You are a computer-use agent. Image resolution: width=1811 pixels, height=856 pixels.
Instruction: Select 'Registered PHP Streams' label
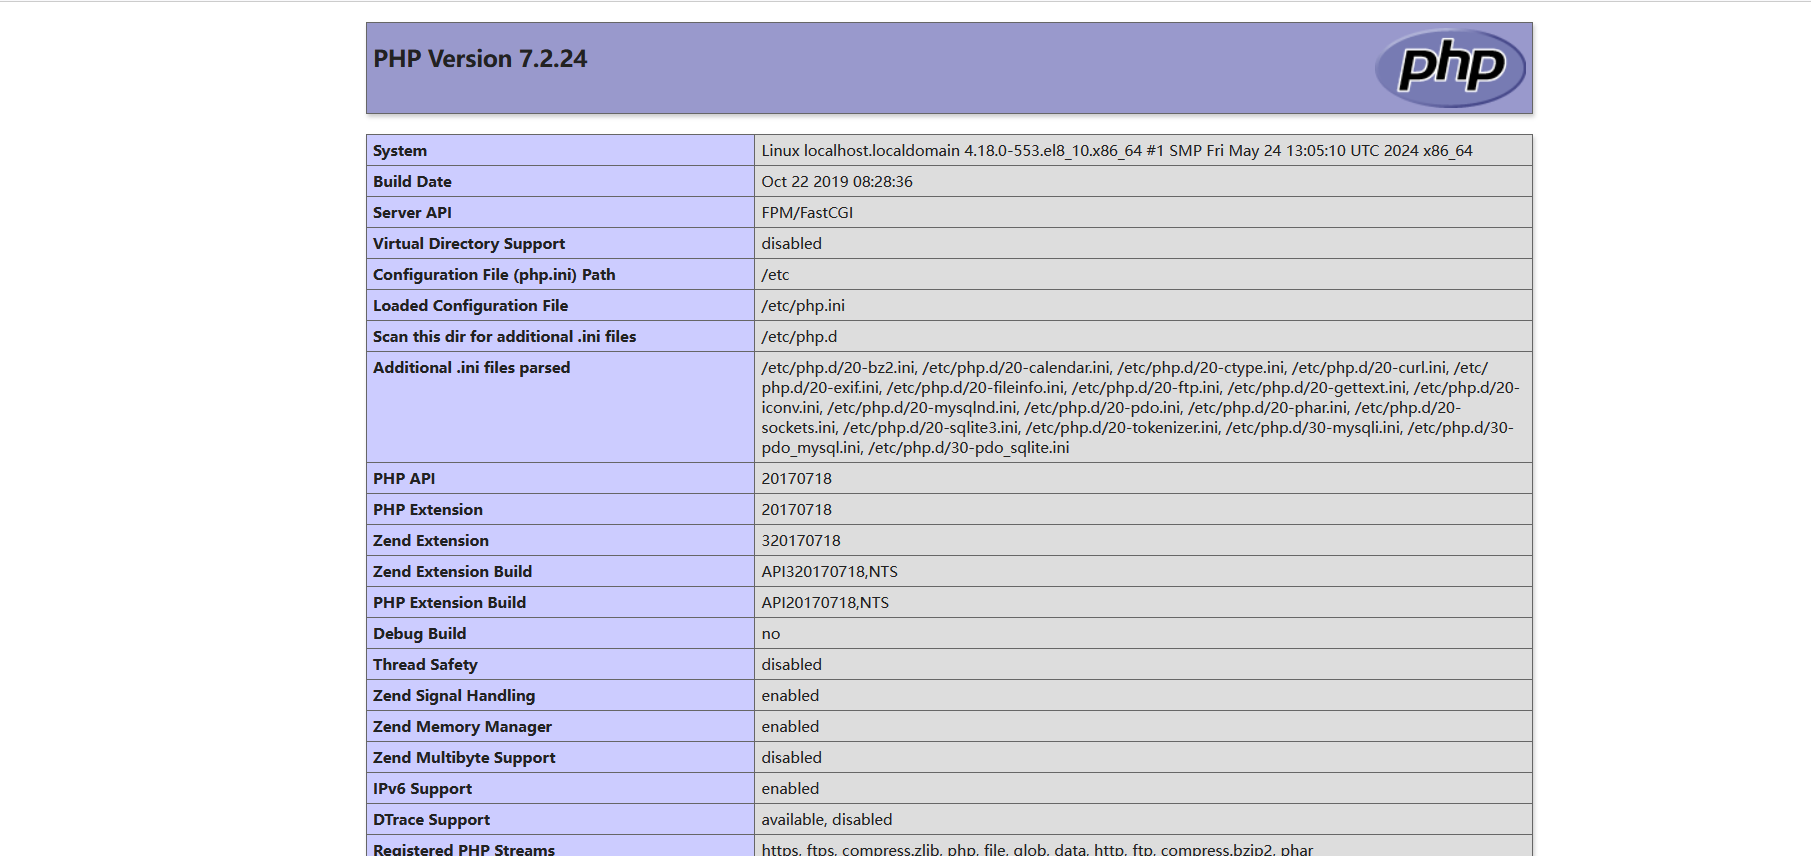(464, 849)
